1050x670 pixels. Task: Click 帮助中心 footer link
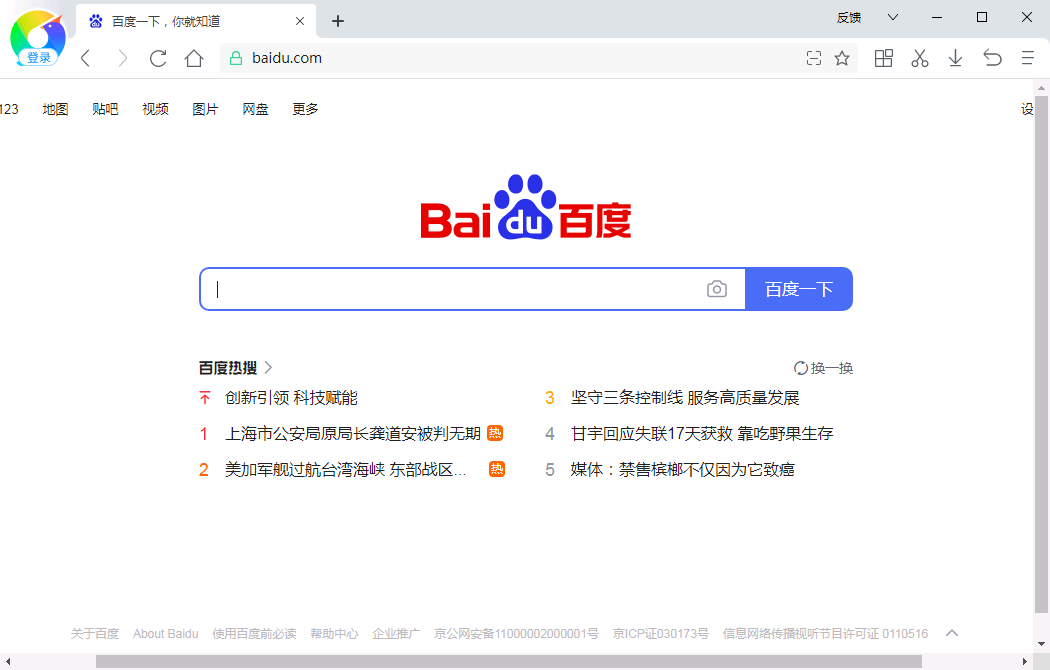(x=334, y=633)
